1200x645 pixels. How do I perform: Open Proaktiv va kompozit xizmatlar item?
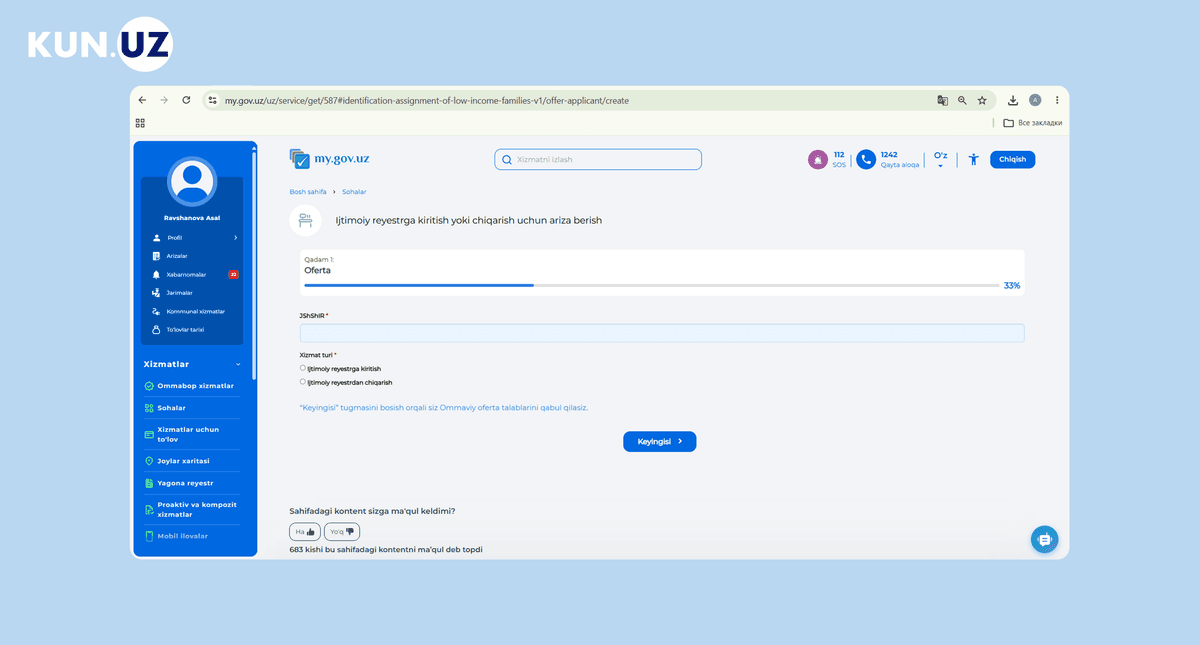[x=192, y=510]
